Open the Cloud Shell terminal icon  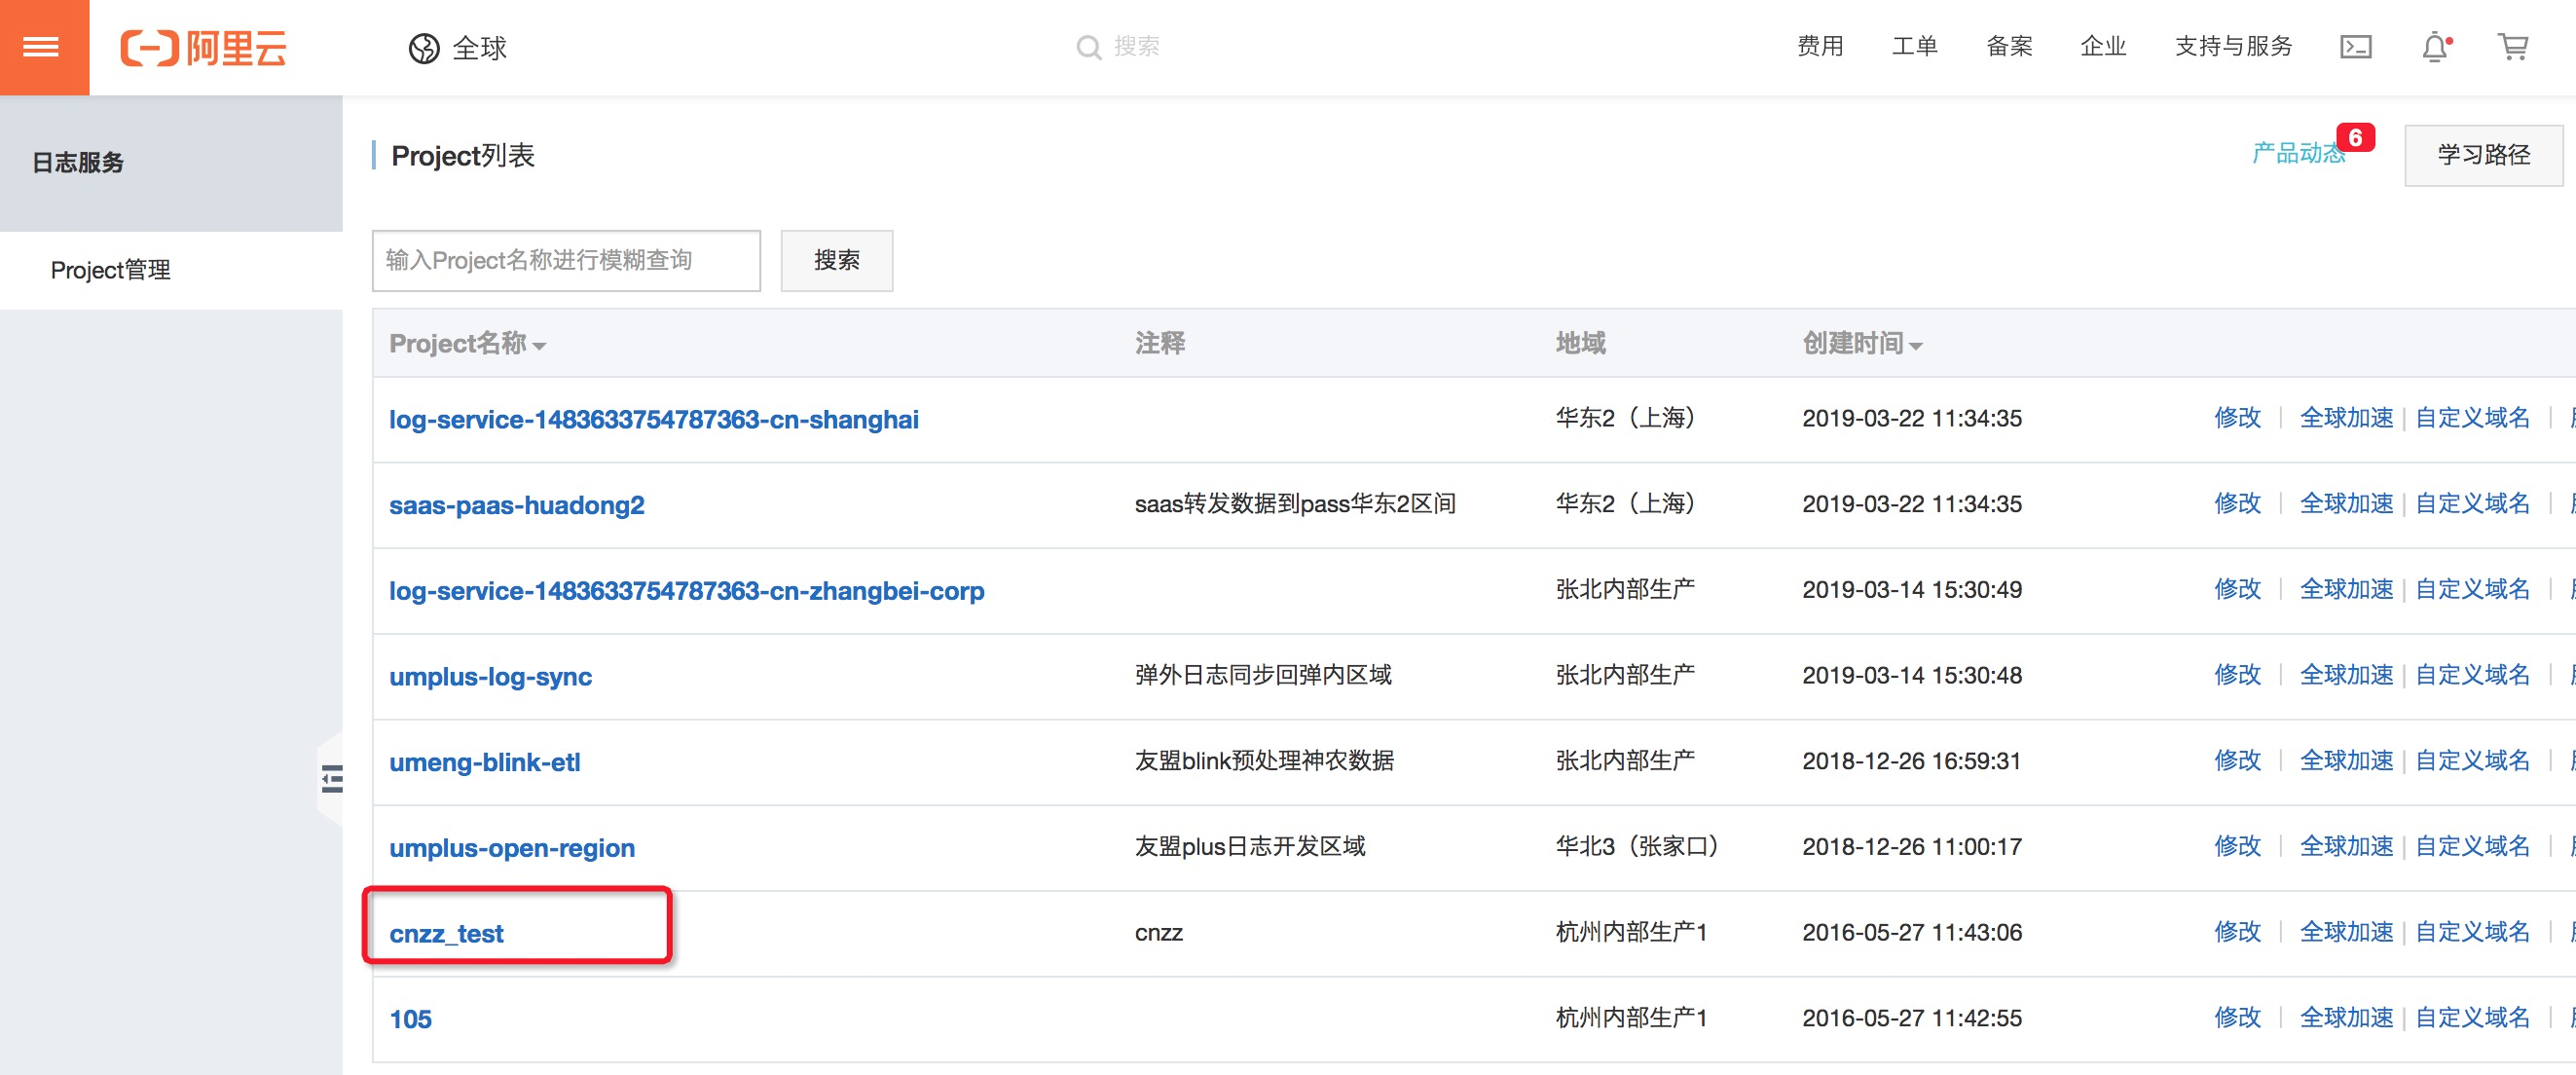coord(2355,47)
